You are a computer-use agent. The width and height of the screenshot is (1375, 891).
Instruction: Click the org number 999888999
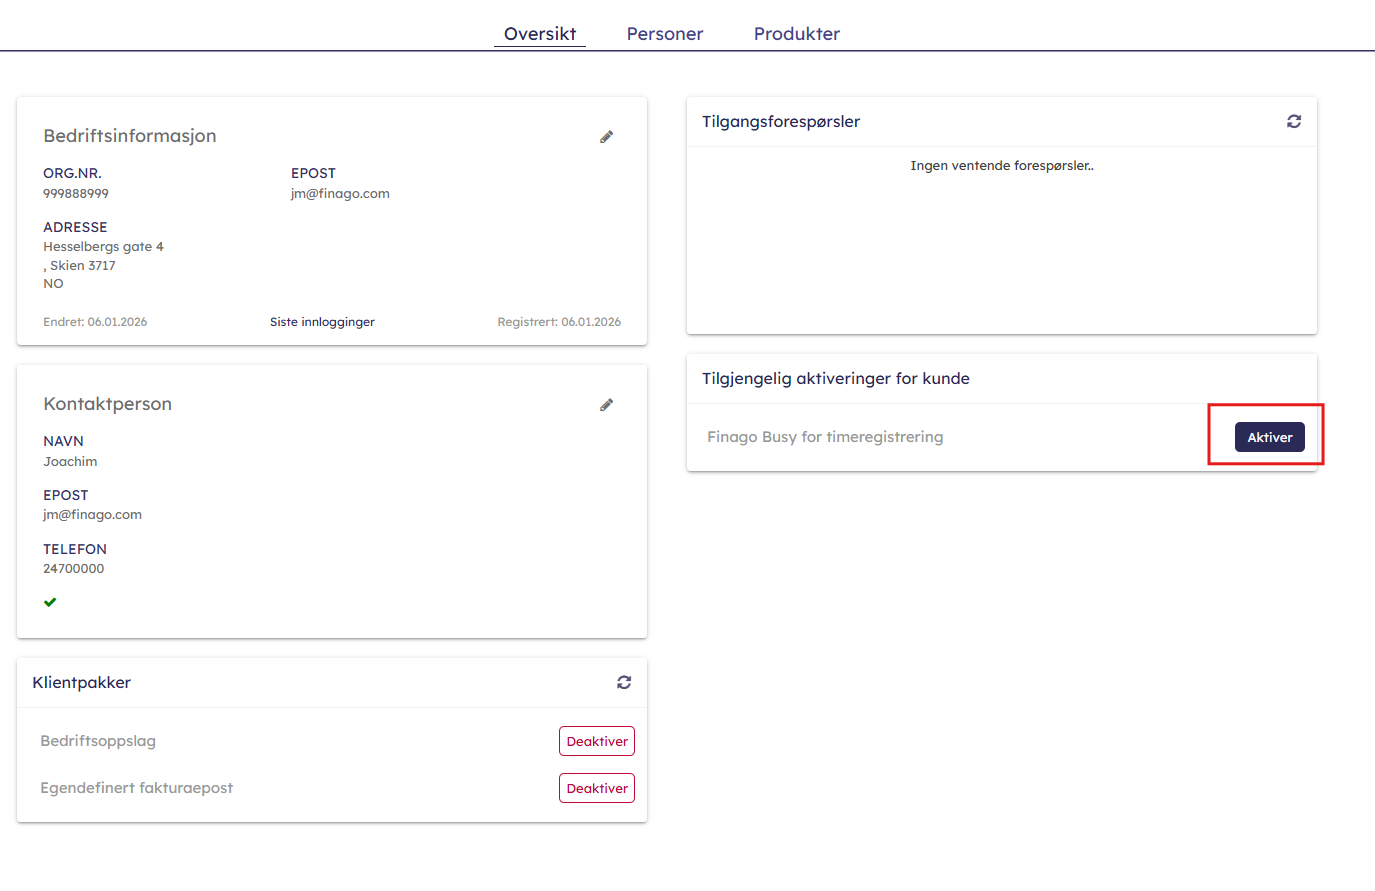[76, 194]
